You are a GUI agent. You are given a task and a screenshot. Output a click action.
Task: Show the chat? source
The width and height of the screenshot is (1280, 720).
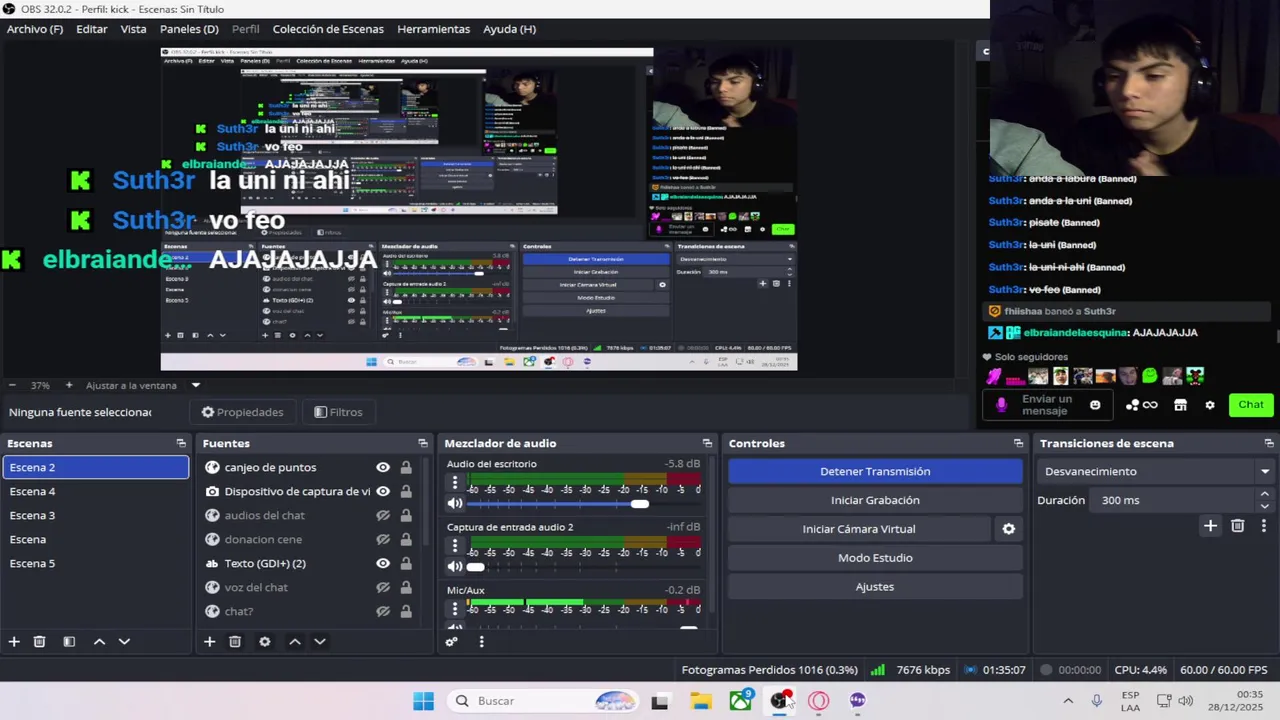click(382, 611)
